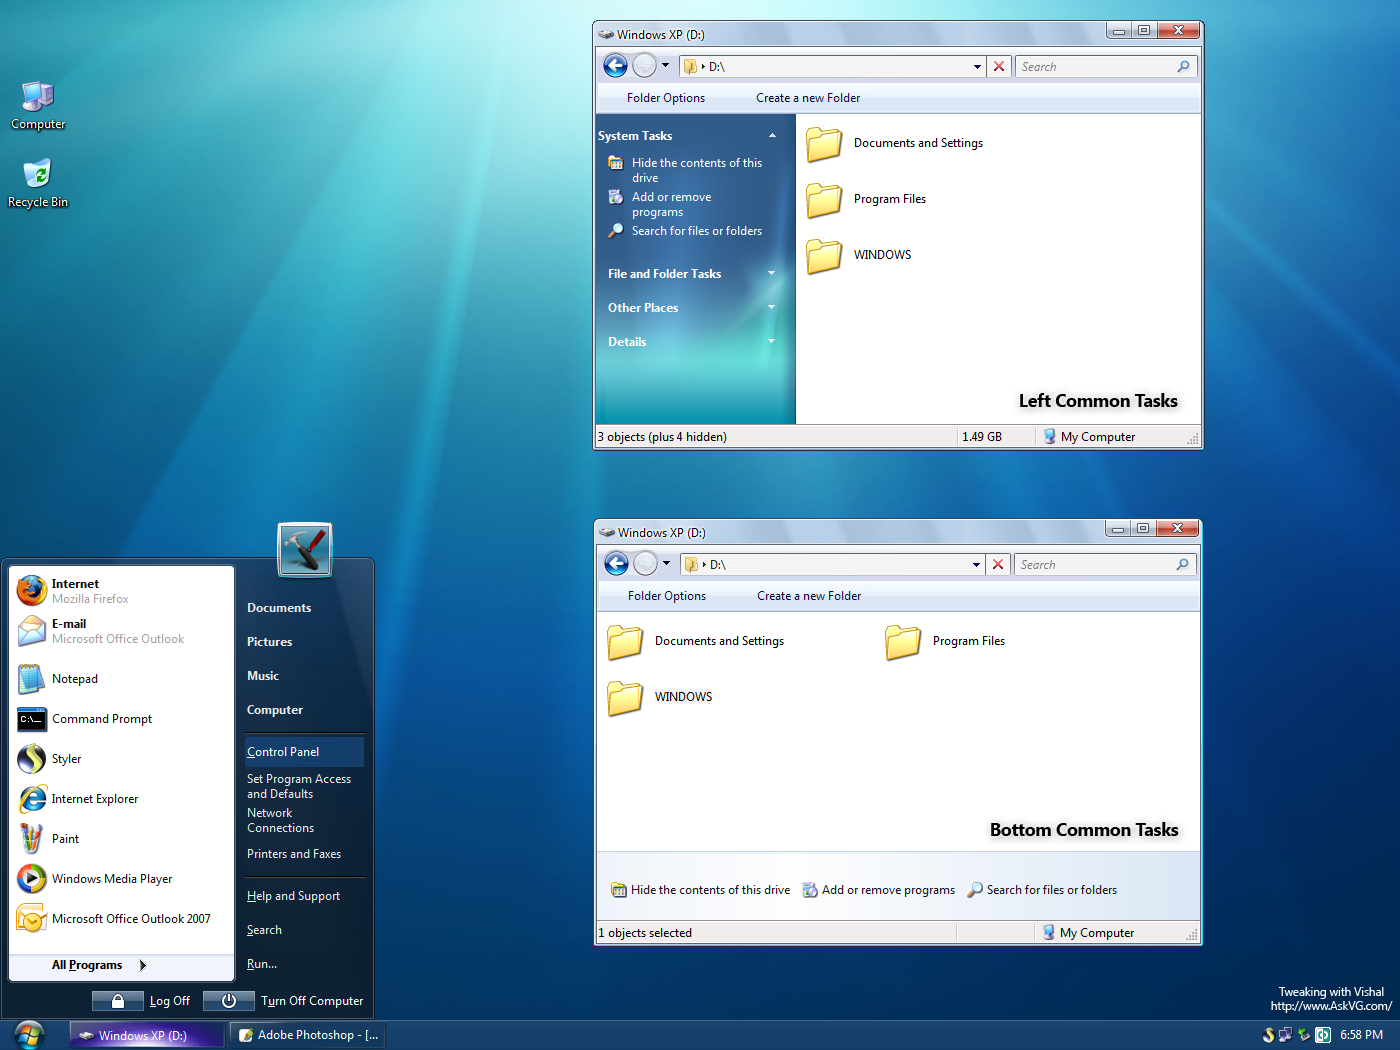Screen dimensions: 1400x1050
Task: Open the Program Files folder in the top window
Action: pos(889,199)
